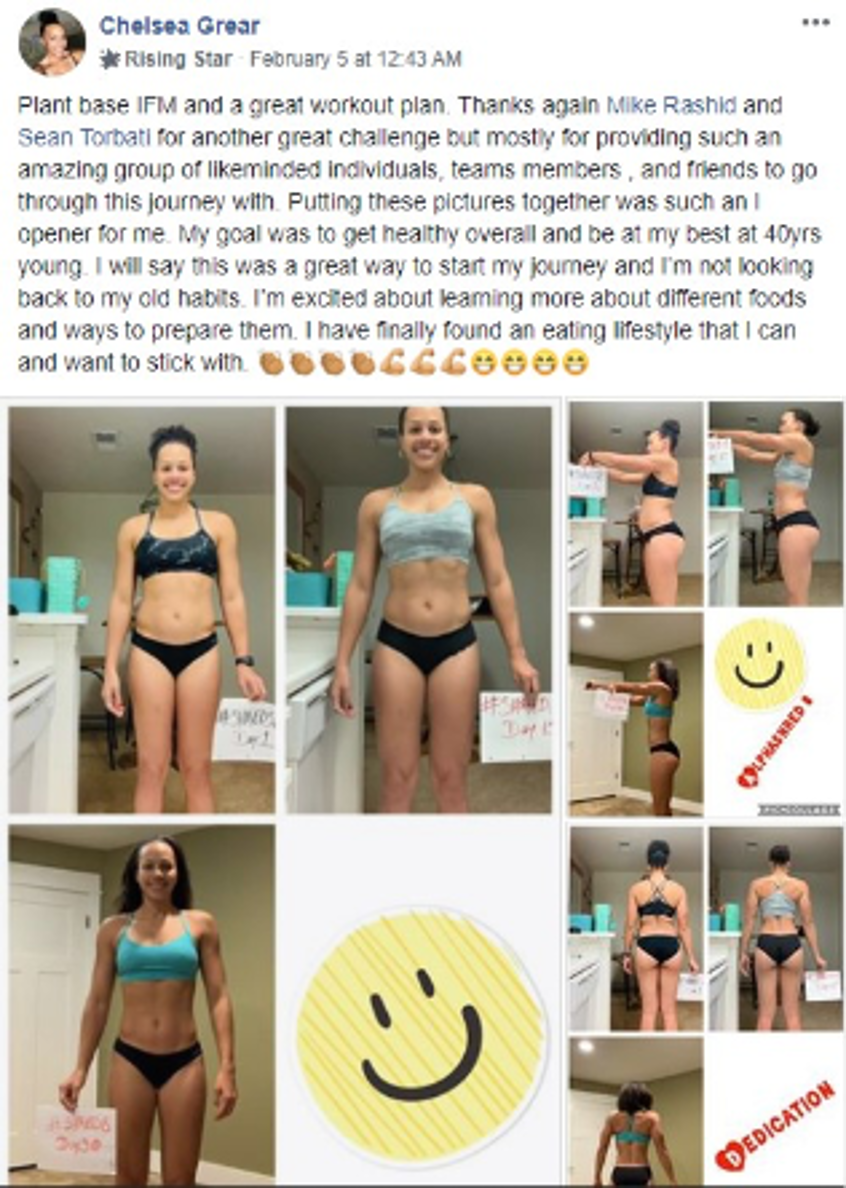
Task: Open the Day 1 front-view photo
Action: pos(142,610)
